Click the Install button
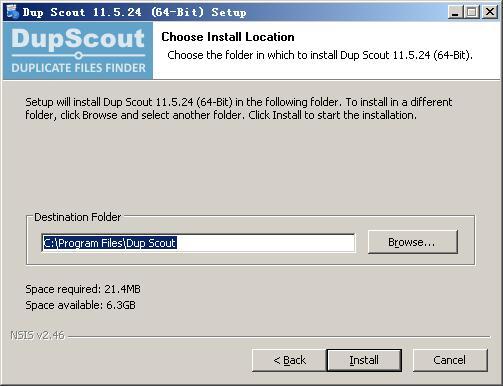 click(364, 360)
